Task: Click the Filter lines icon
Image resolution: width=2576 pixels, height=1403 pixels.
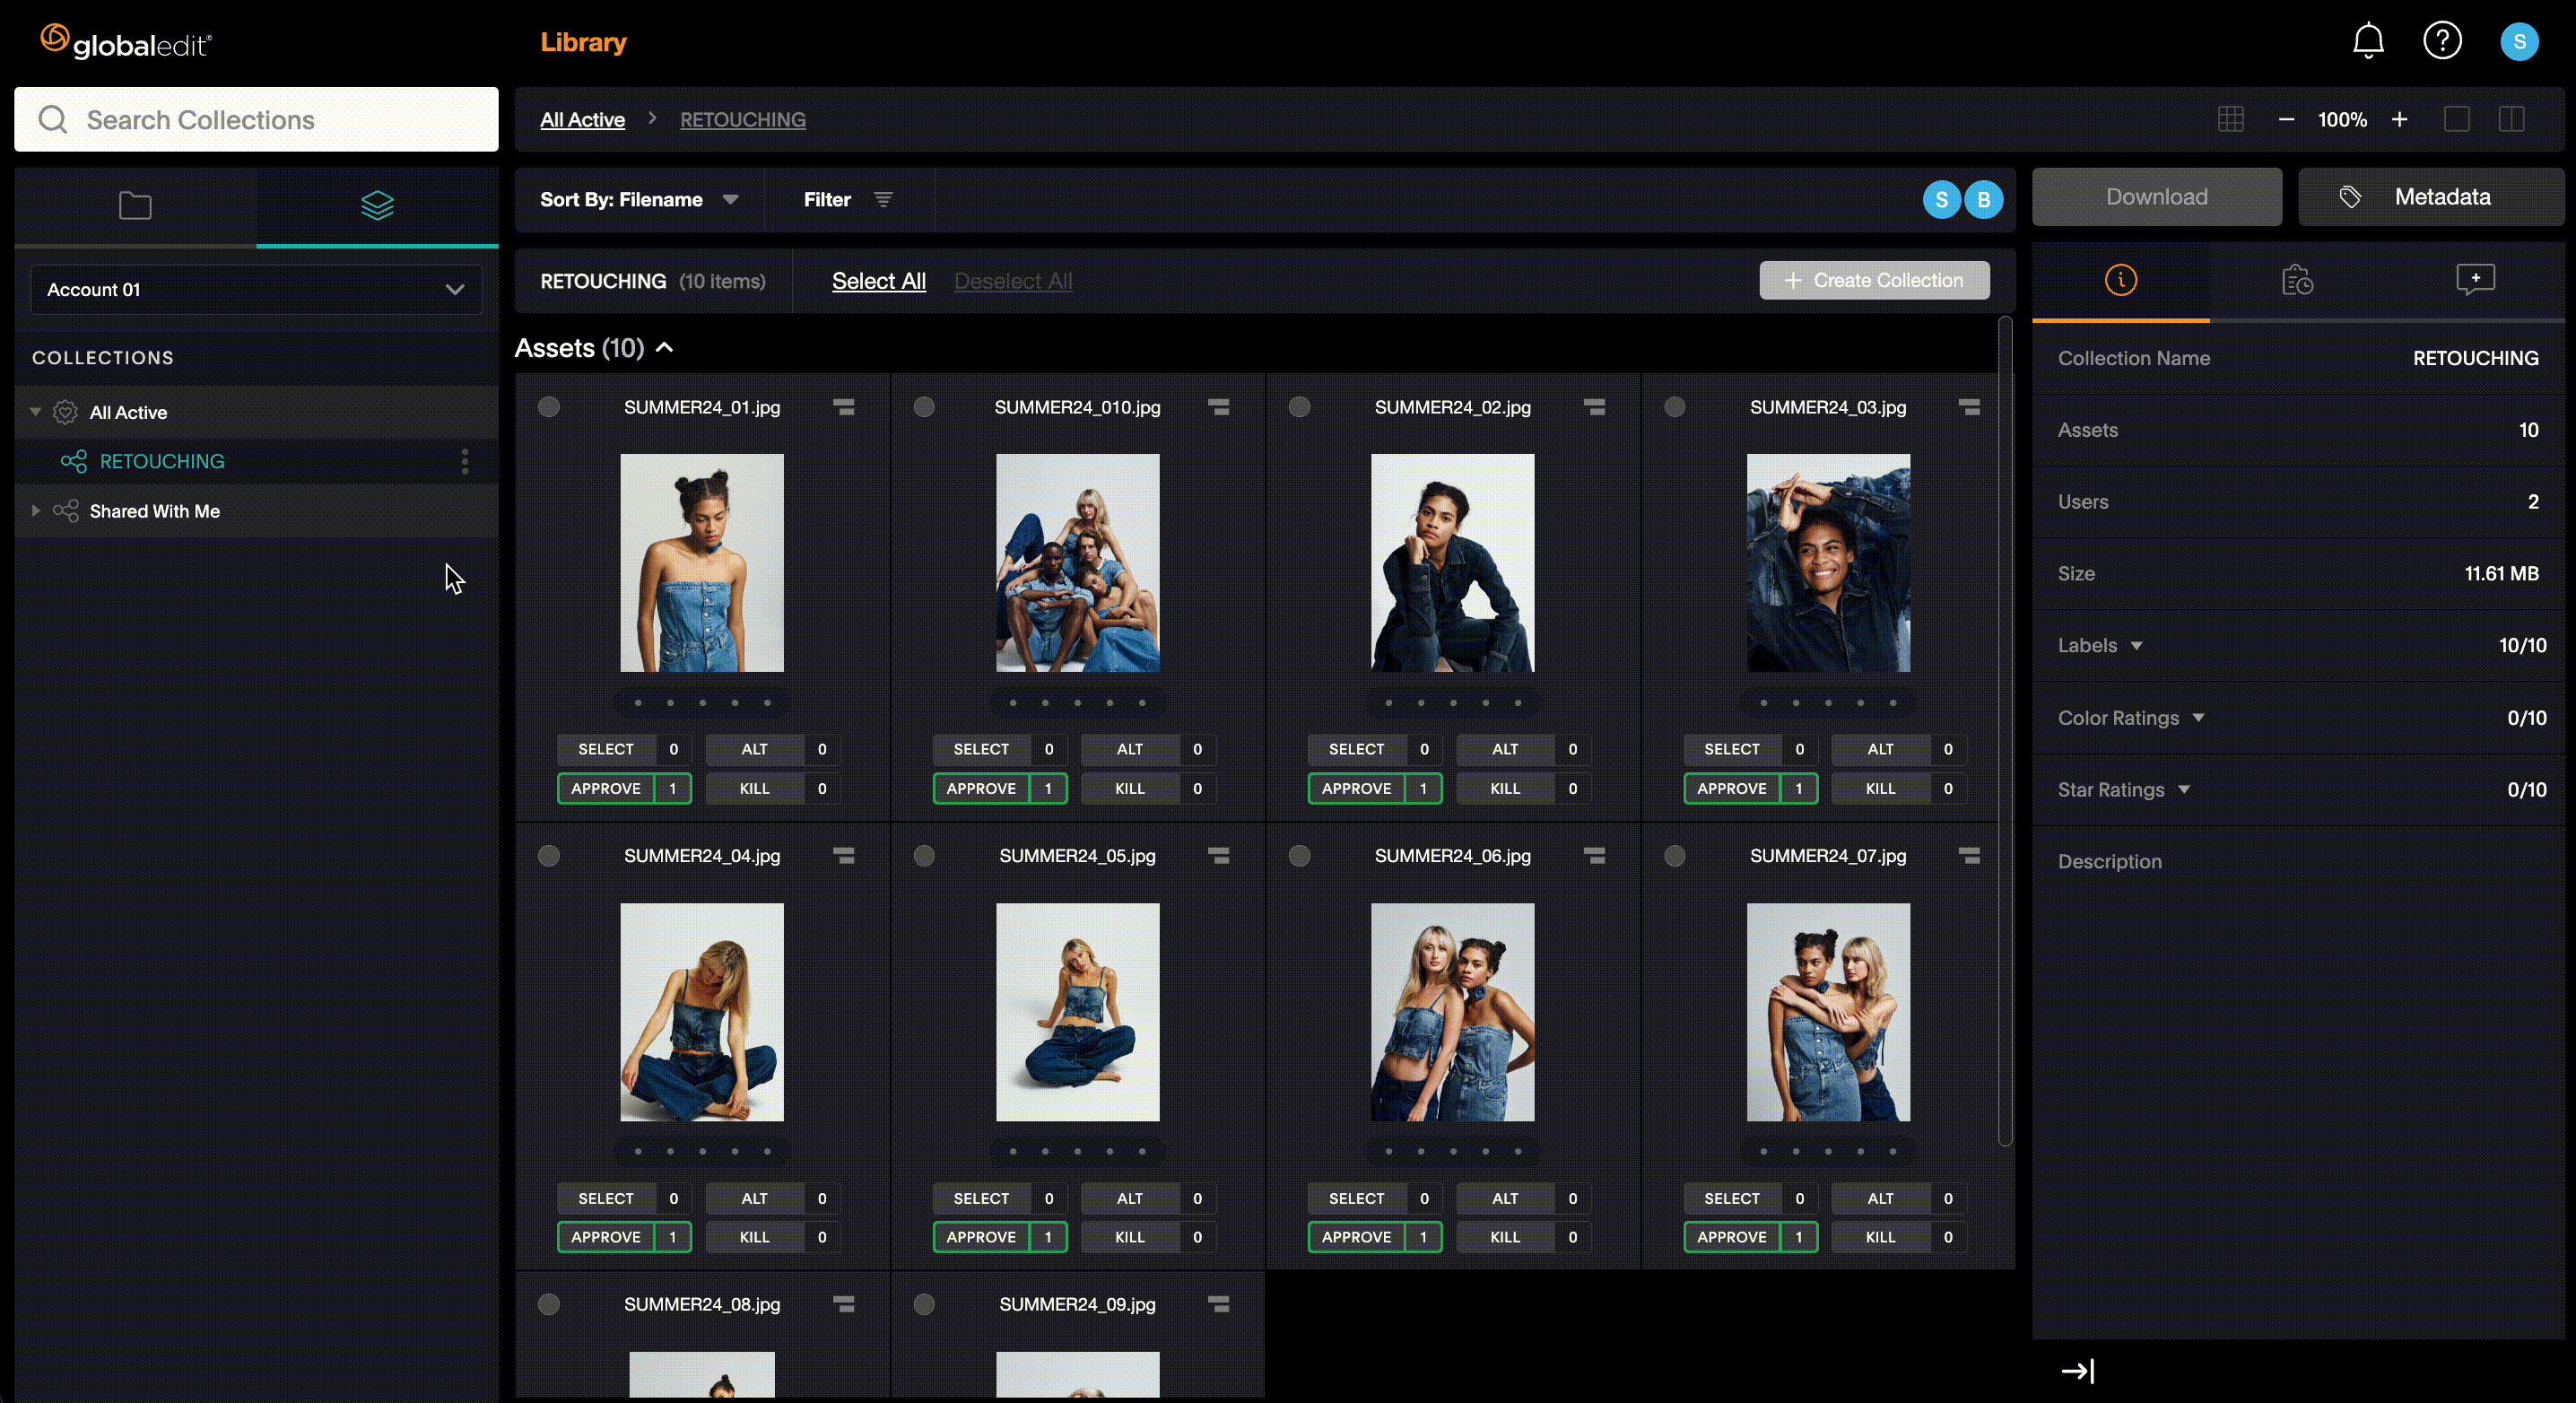Action: click(883, 199)
